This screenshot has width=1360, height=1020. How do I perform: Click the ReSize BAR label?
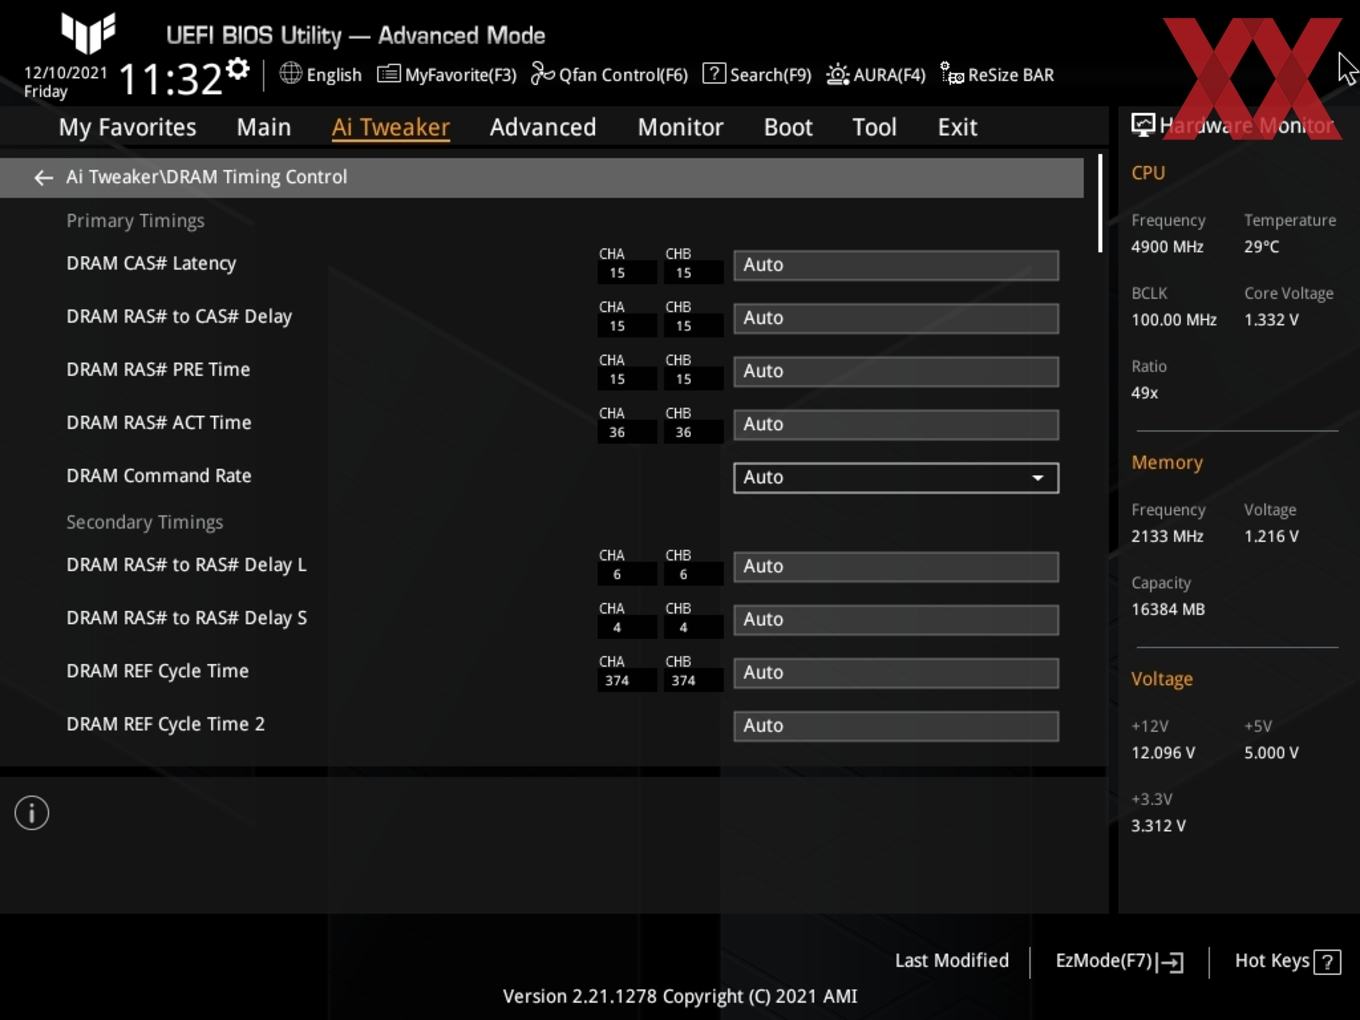click(1011, 74)
